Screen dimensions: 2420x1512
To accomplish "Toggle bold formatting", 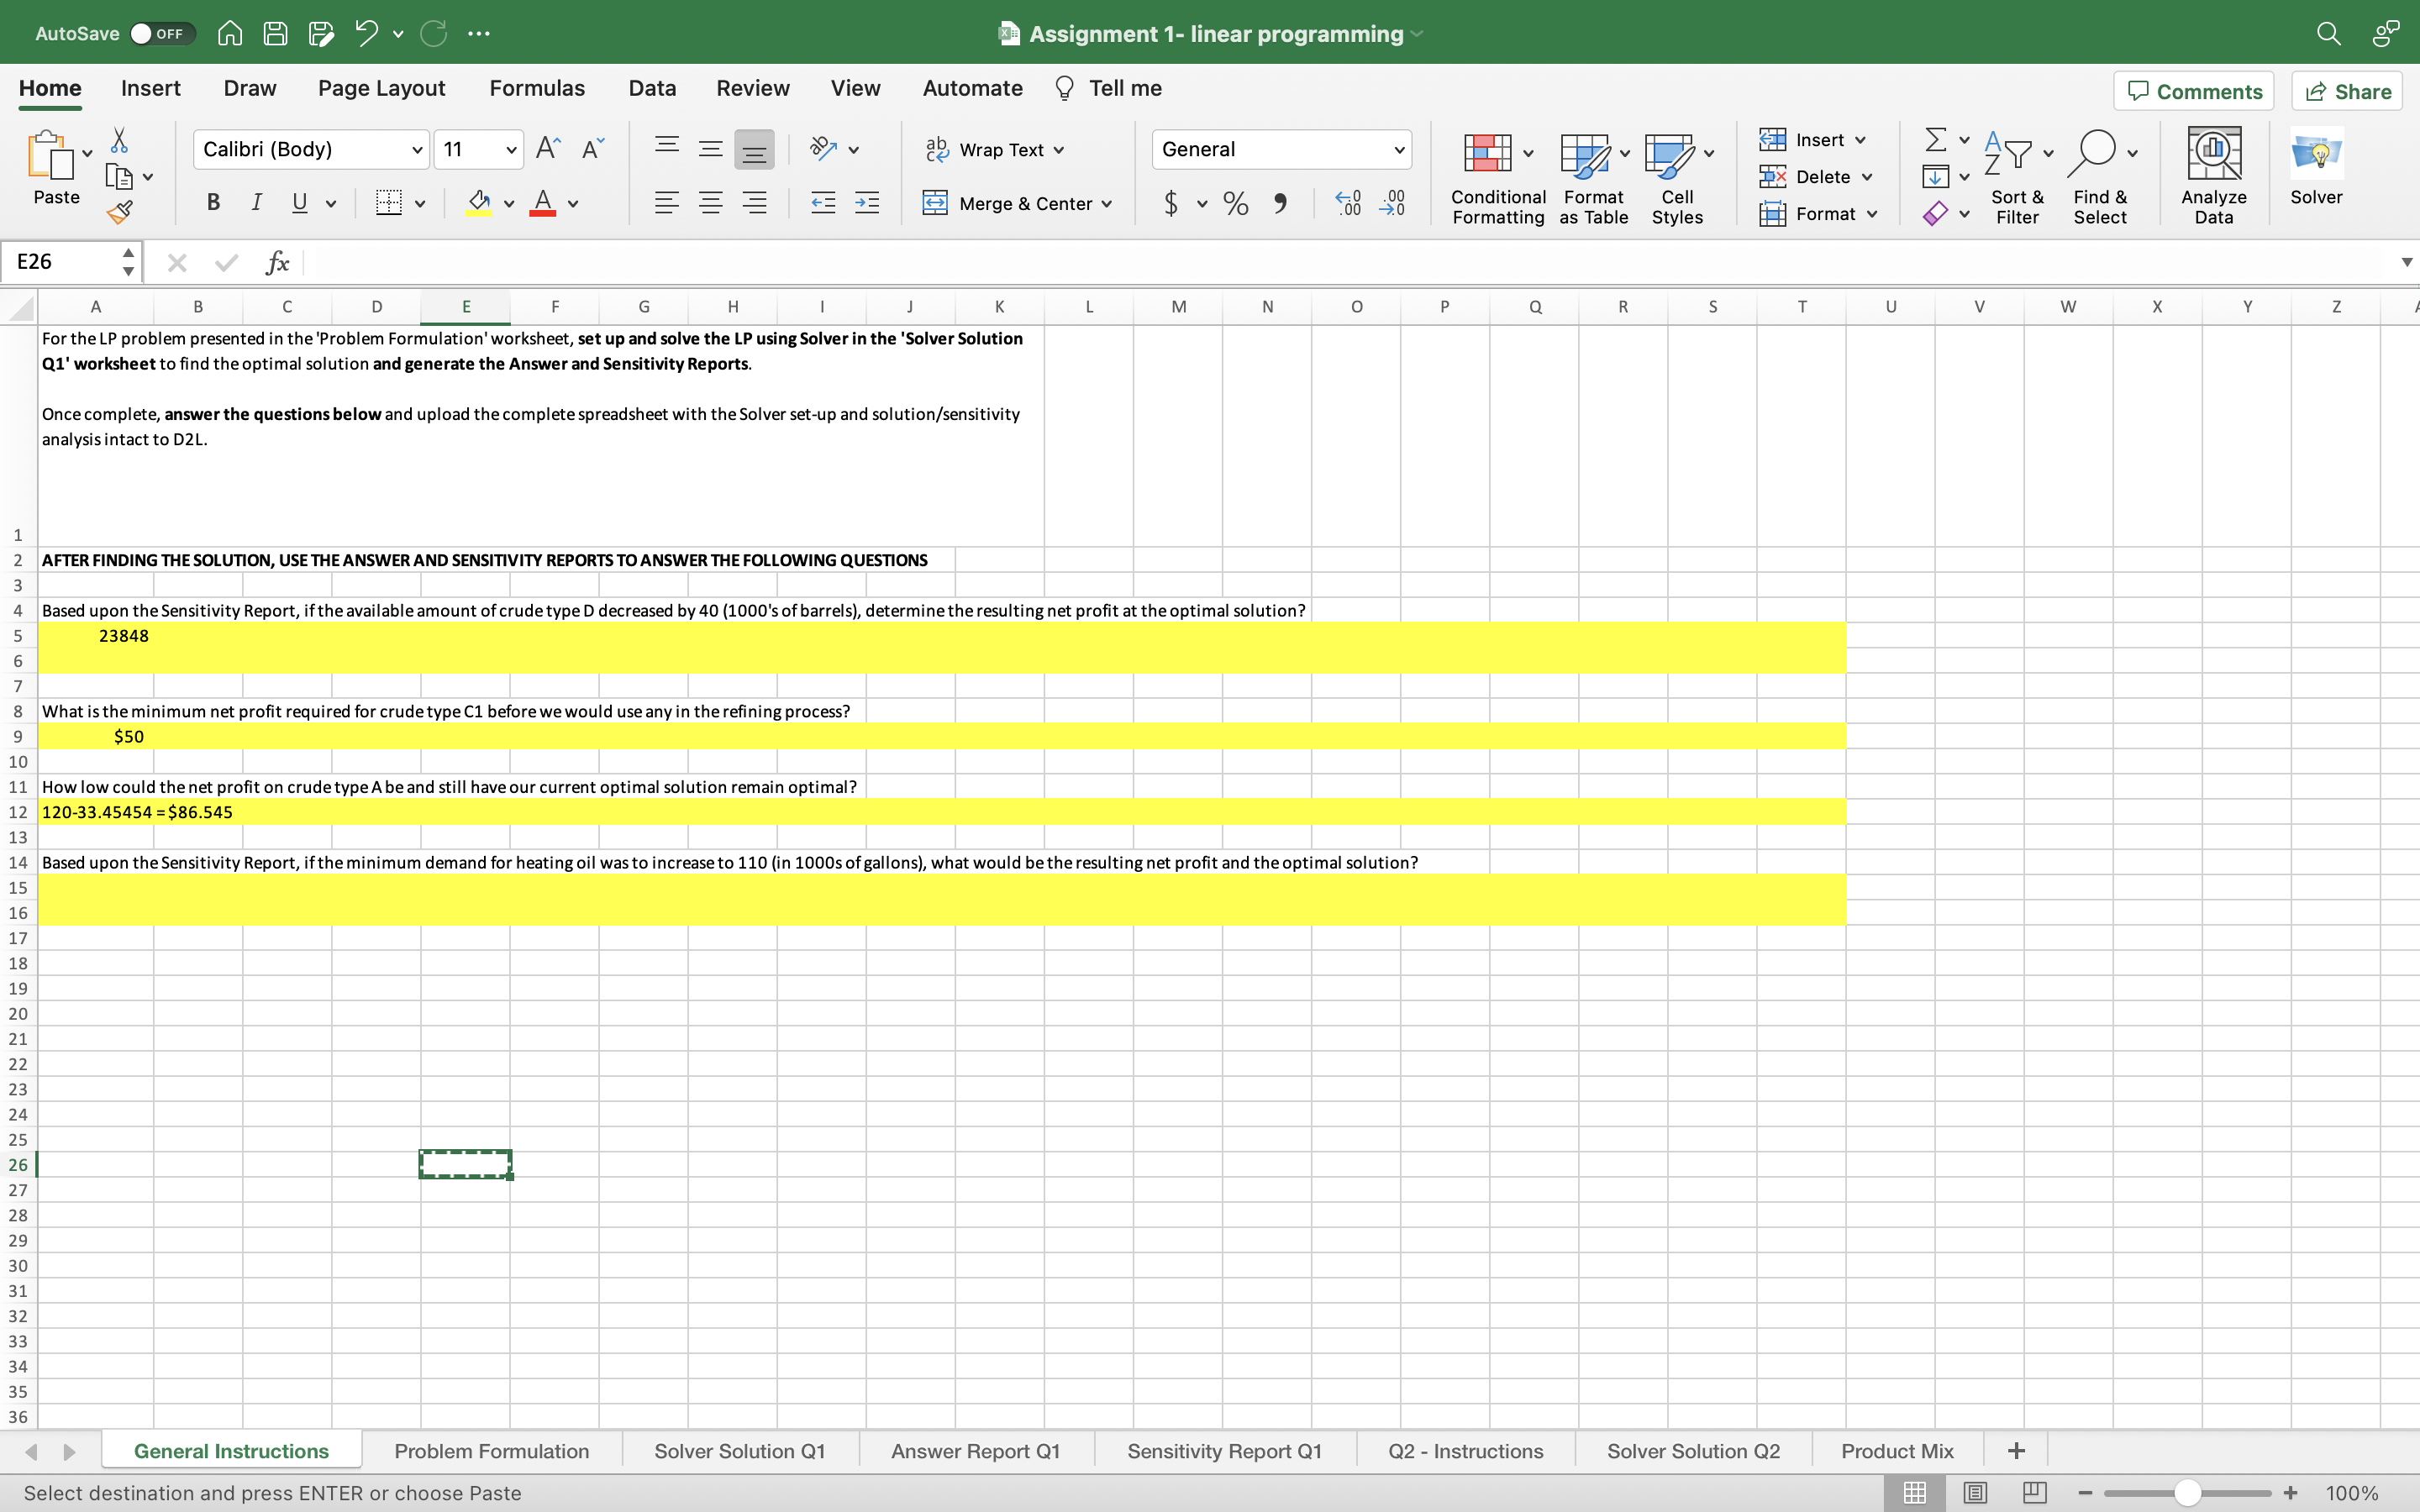I will click(212, 202).
